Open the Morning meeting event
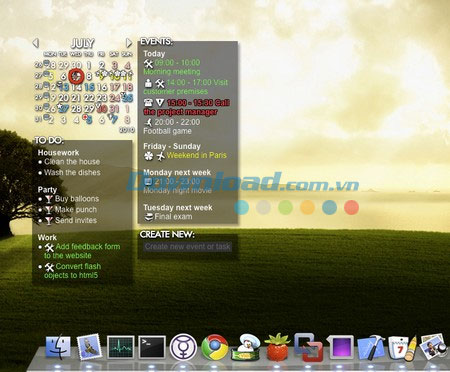Image resolution: width=450 pixels, height=372 pixels. click(x=172, y=67)
